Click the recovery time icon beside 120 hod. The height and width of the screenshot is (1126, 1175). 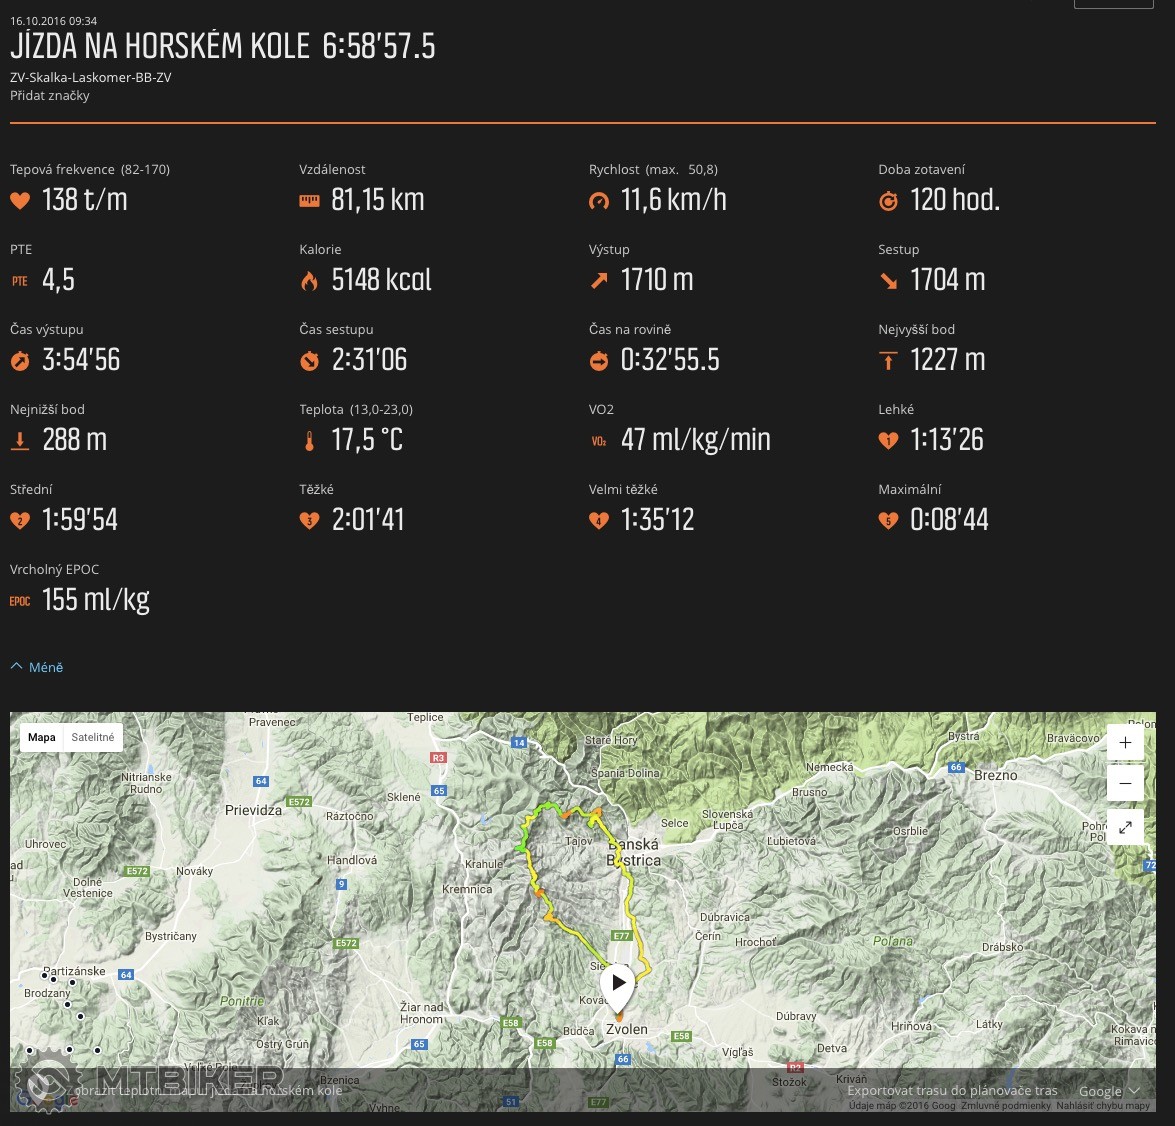[888, 201]
